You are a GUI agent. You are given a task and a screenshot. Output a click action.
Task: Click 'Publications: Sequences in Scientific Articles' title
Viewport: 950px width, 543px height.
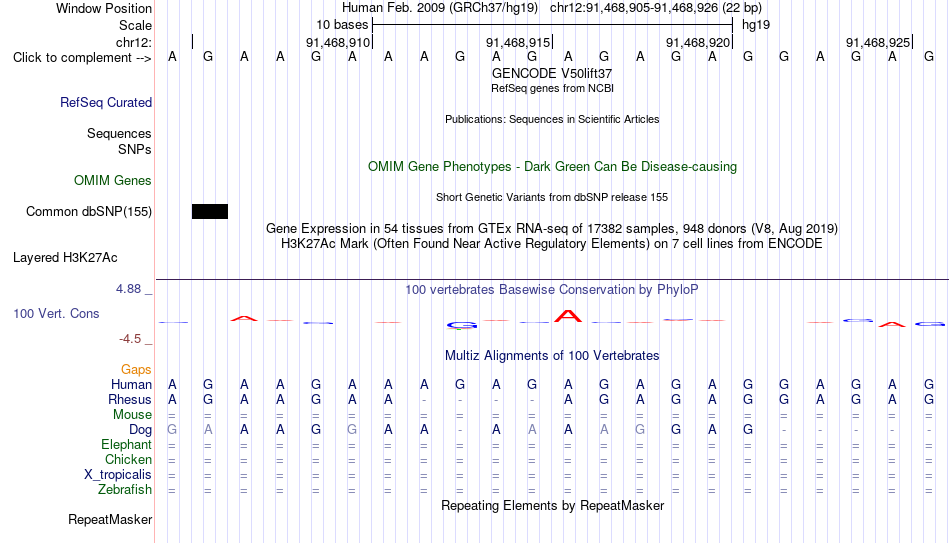click(x=552, y=119)
